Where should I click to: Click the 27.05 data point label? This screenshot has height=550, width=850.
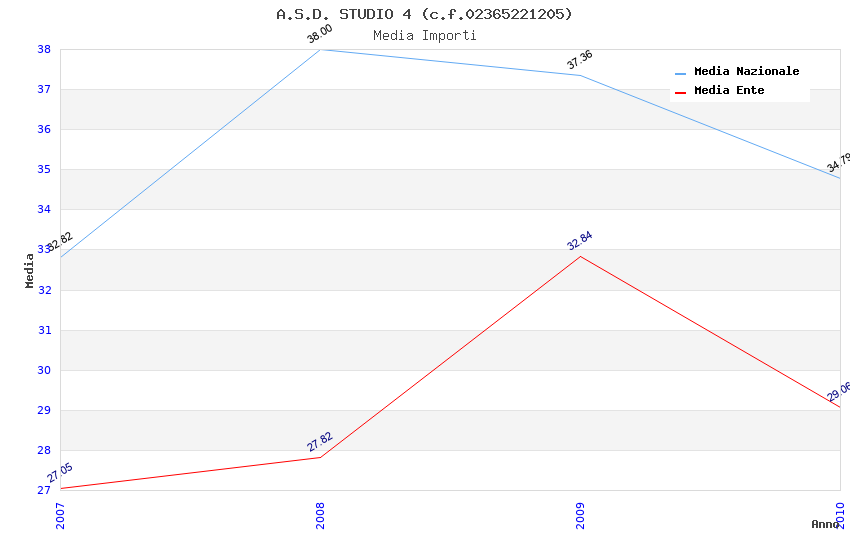60,473
